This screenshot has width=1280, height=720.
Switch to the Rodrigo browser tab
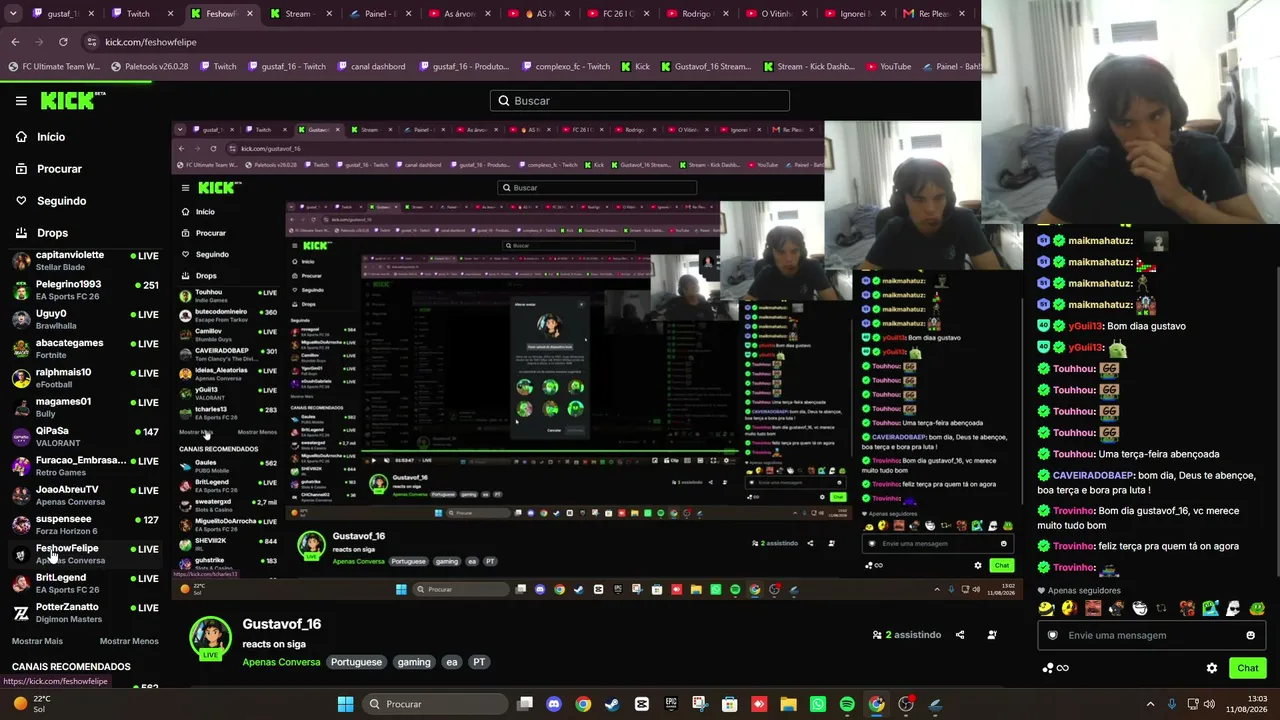point(696,14)
